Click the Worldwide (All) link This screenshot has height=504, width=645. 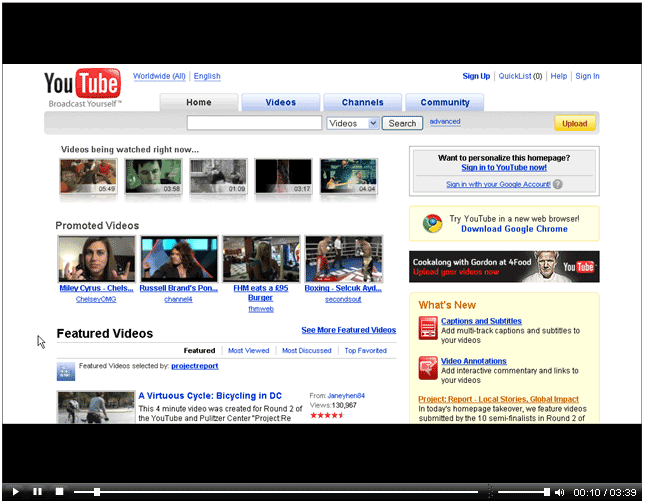[x=159, y=76]
